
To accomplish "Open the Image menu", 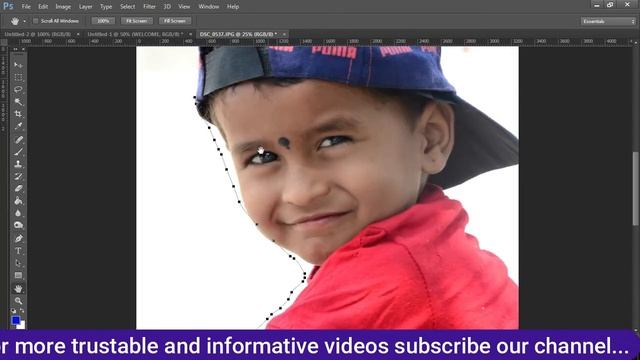I will (63, 7).
